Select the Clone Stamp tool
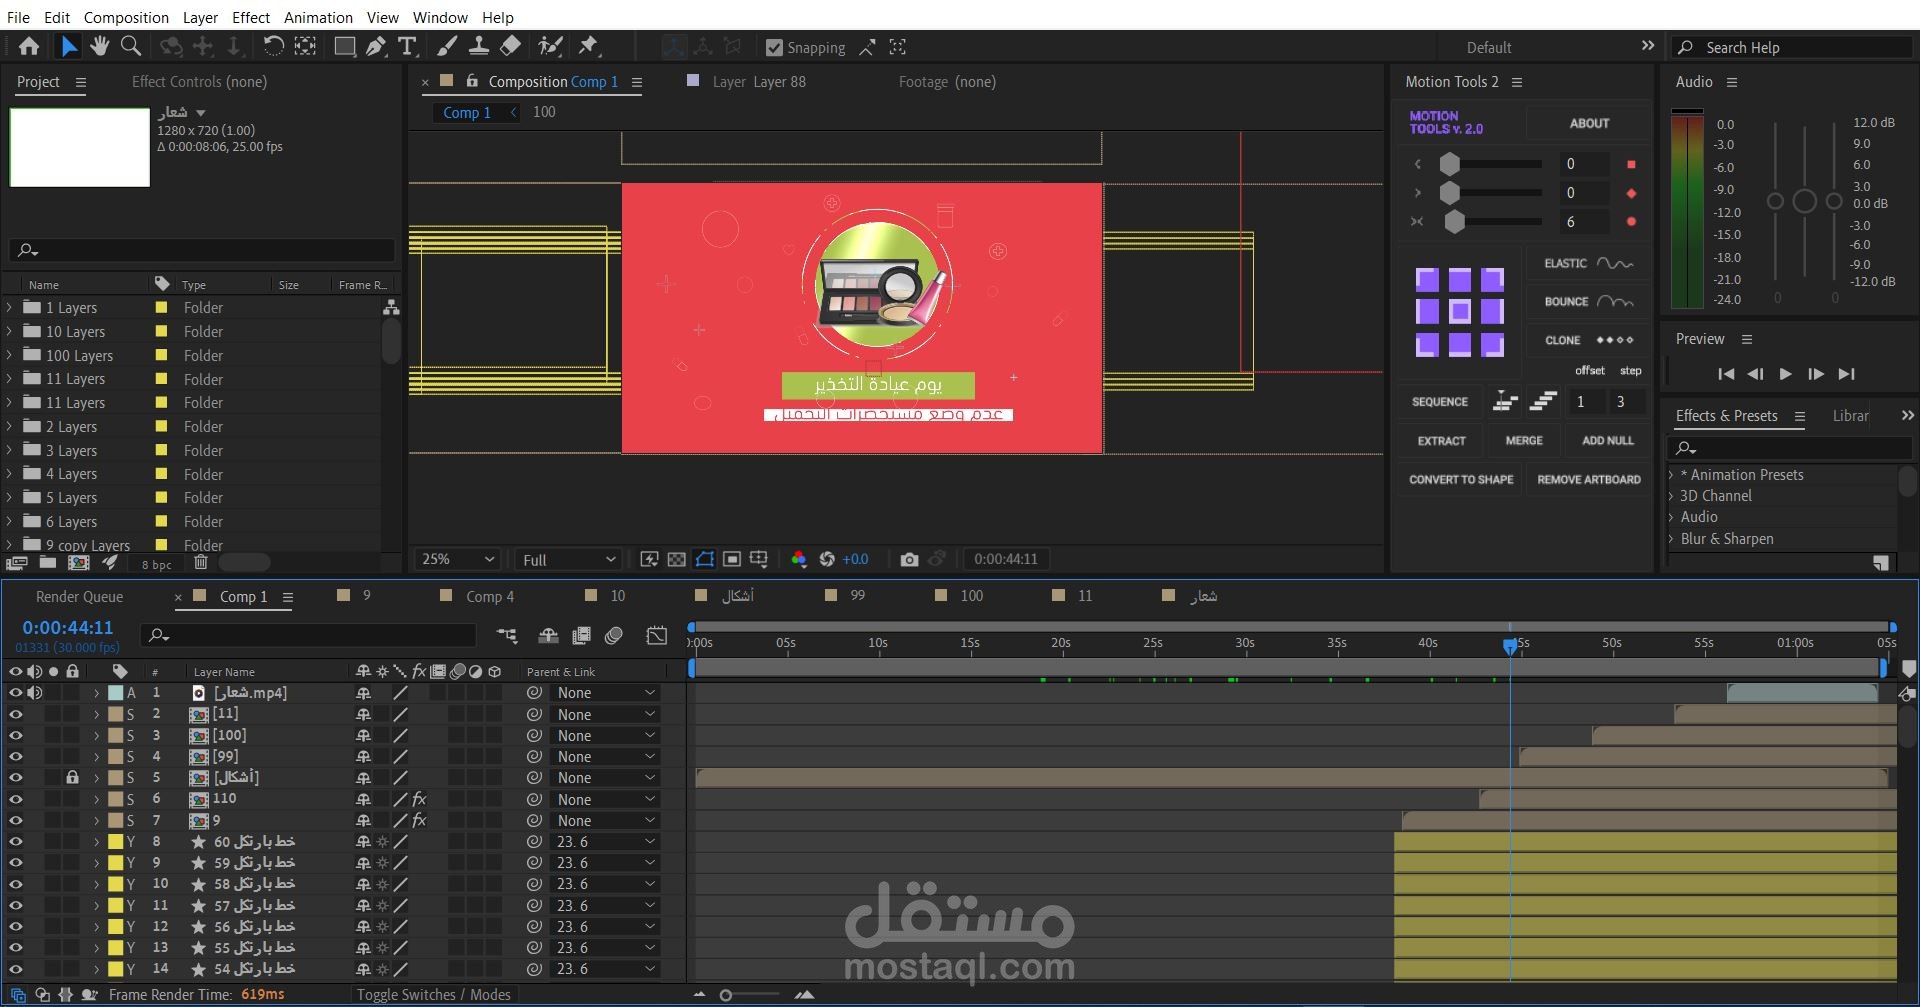 pos(479,46)
